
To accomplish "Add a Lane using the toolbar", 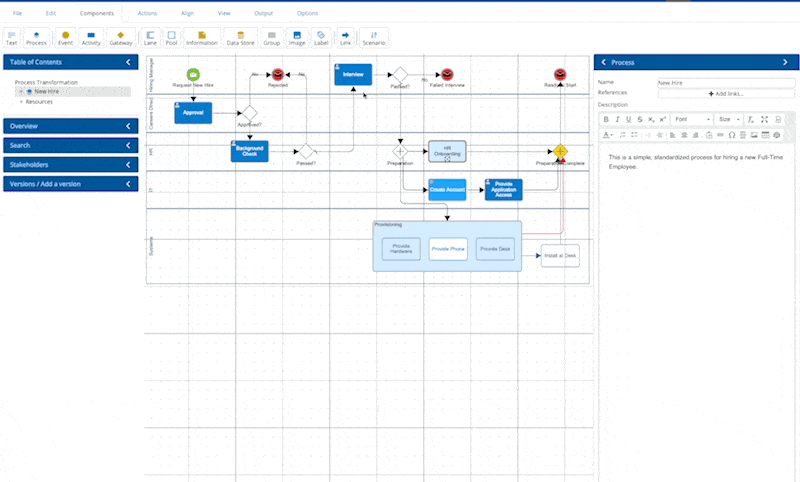I will [x=150, y=38].
